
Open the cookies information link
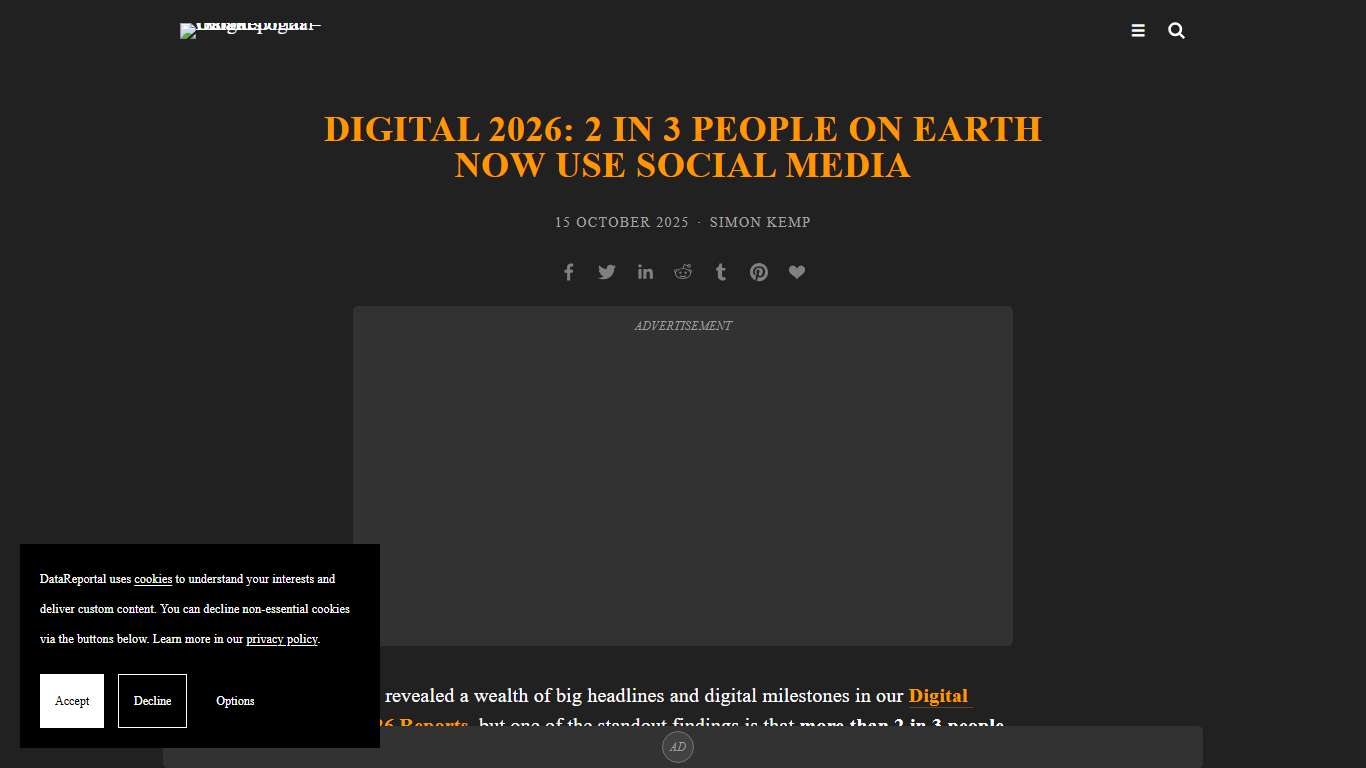tap(152, 579)
